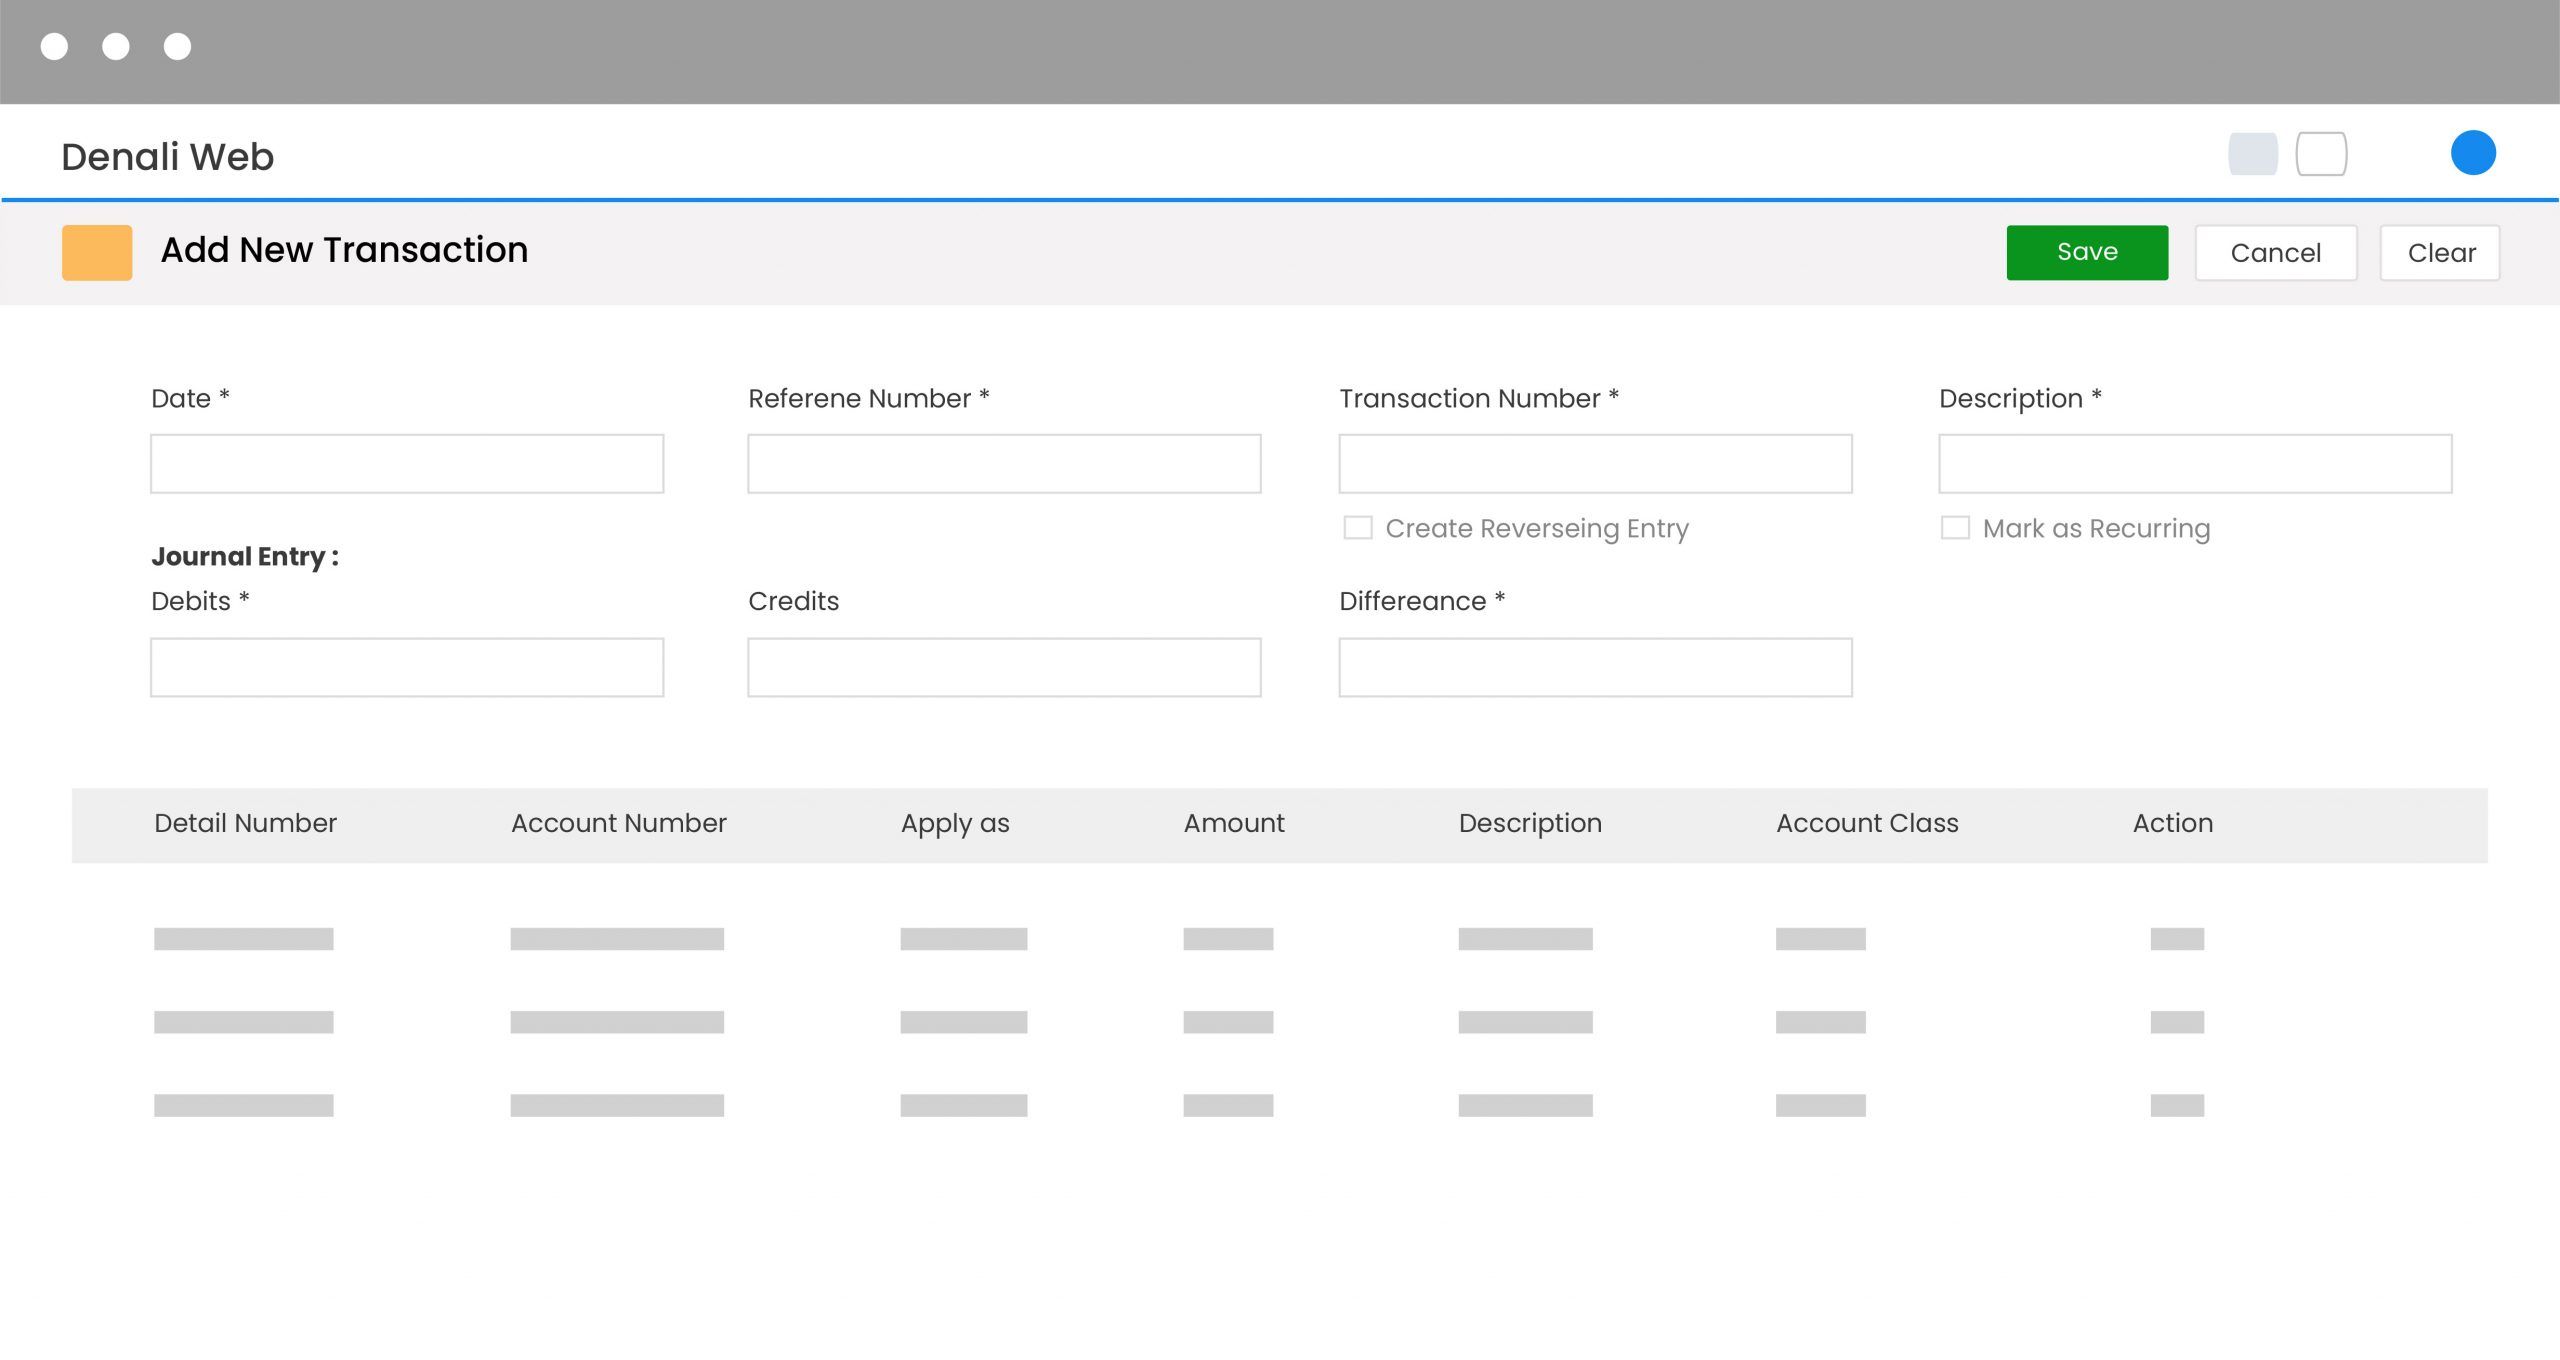Viewport: 2560px width, 1360px height.
Task: Disable the Create Reverseing Entry checkbox
Action: 1358,527
